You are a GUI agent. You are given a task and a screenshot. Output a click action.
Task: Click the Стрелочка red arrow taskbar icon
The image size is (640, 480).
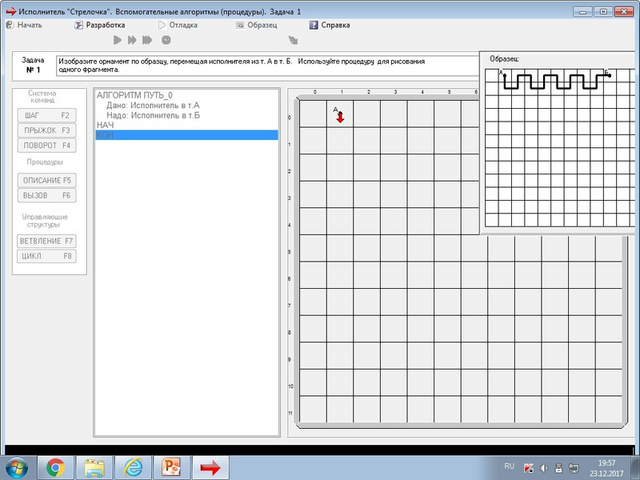[x=211, y=468]
